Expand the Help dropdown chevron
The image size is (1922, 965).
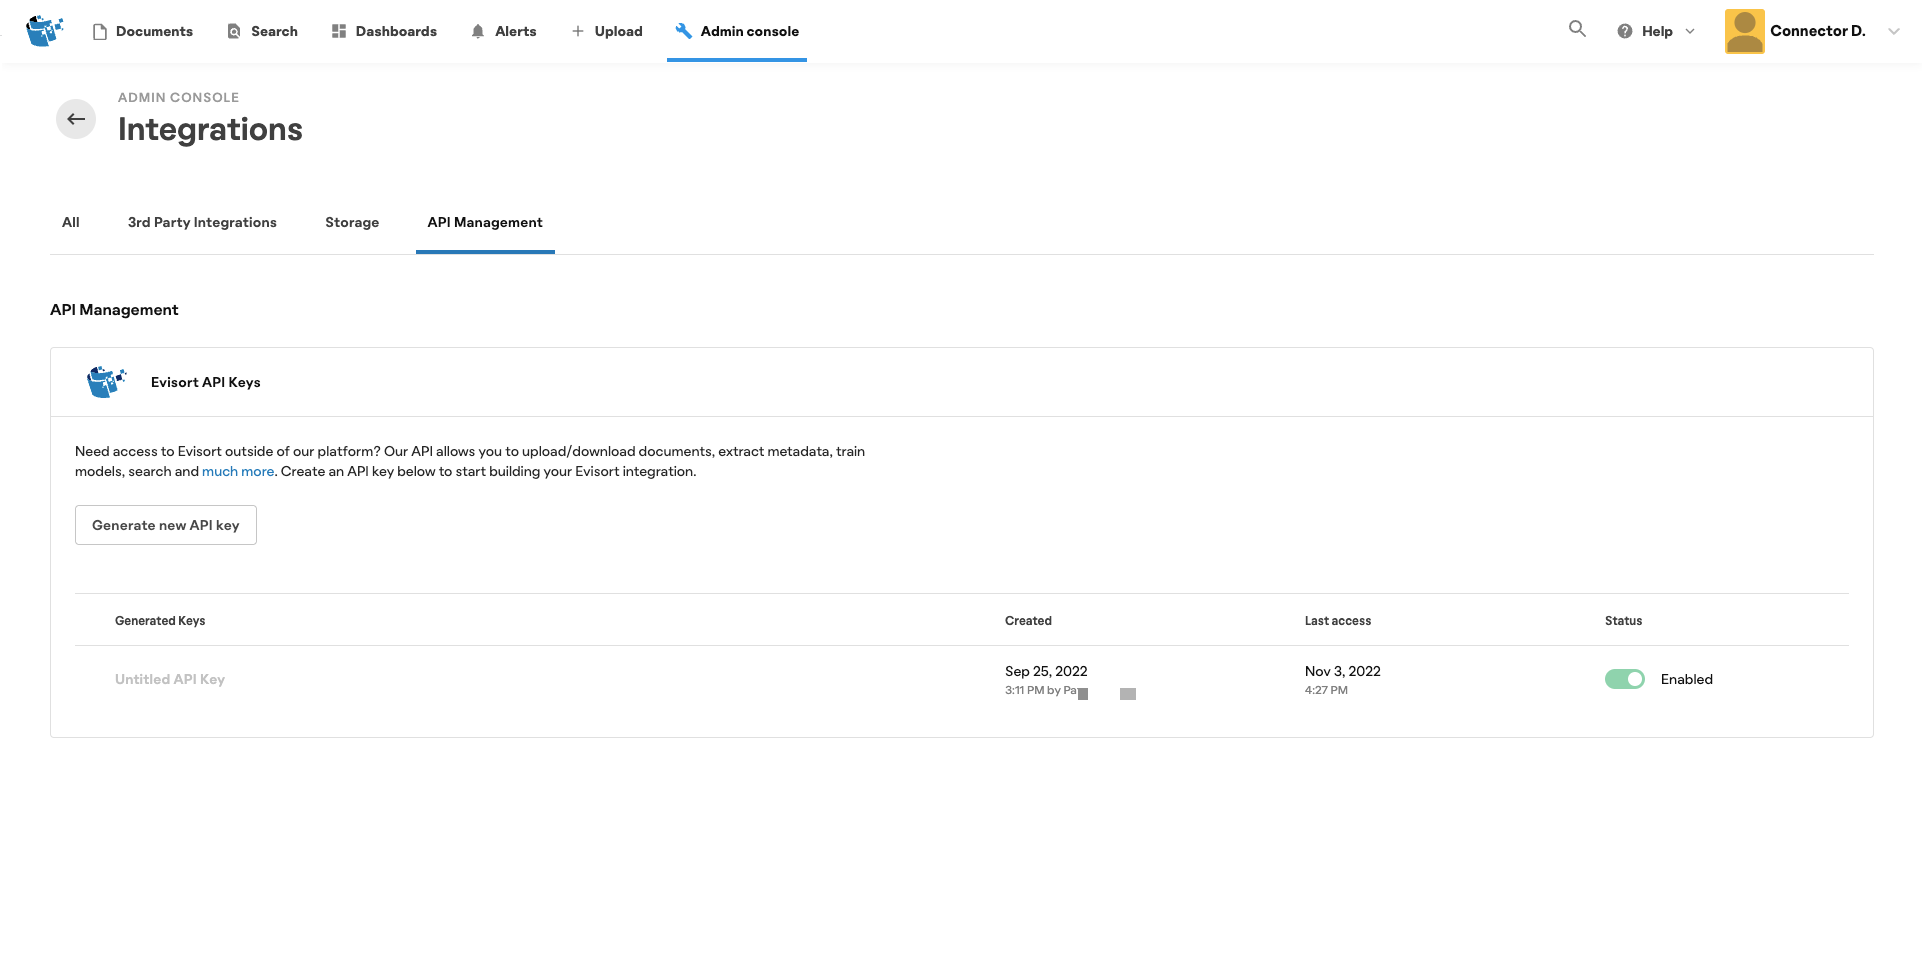pyautogui.click(x=1690, y=31)
